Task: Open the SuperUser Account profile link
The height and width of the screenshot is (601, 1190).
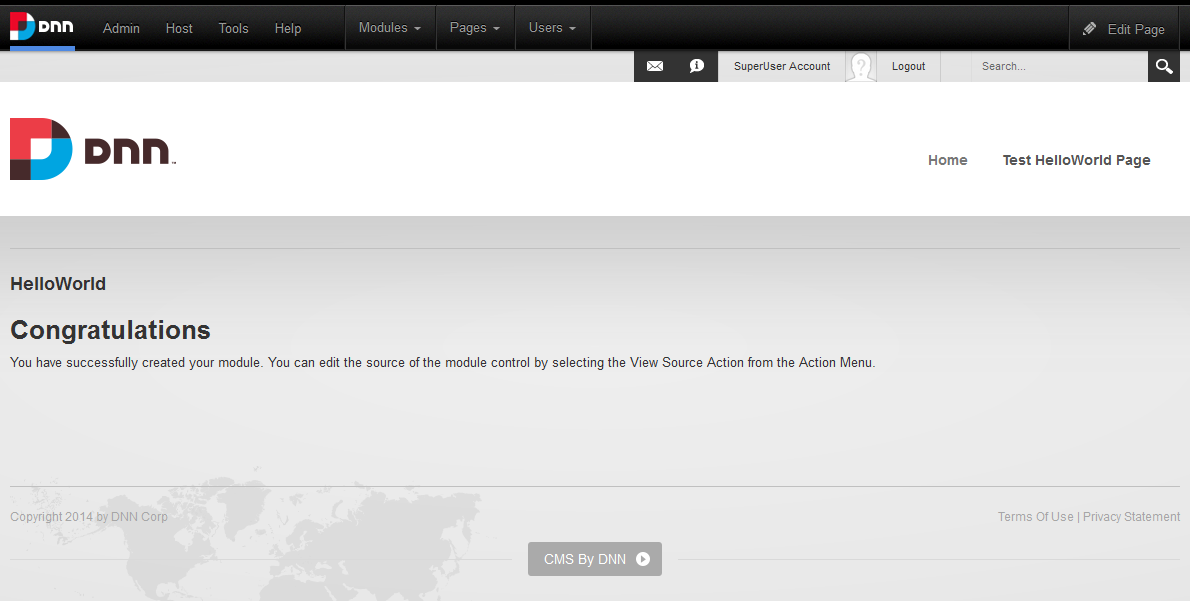Action: tap(782, 66)
